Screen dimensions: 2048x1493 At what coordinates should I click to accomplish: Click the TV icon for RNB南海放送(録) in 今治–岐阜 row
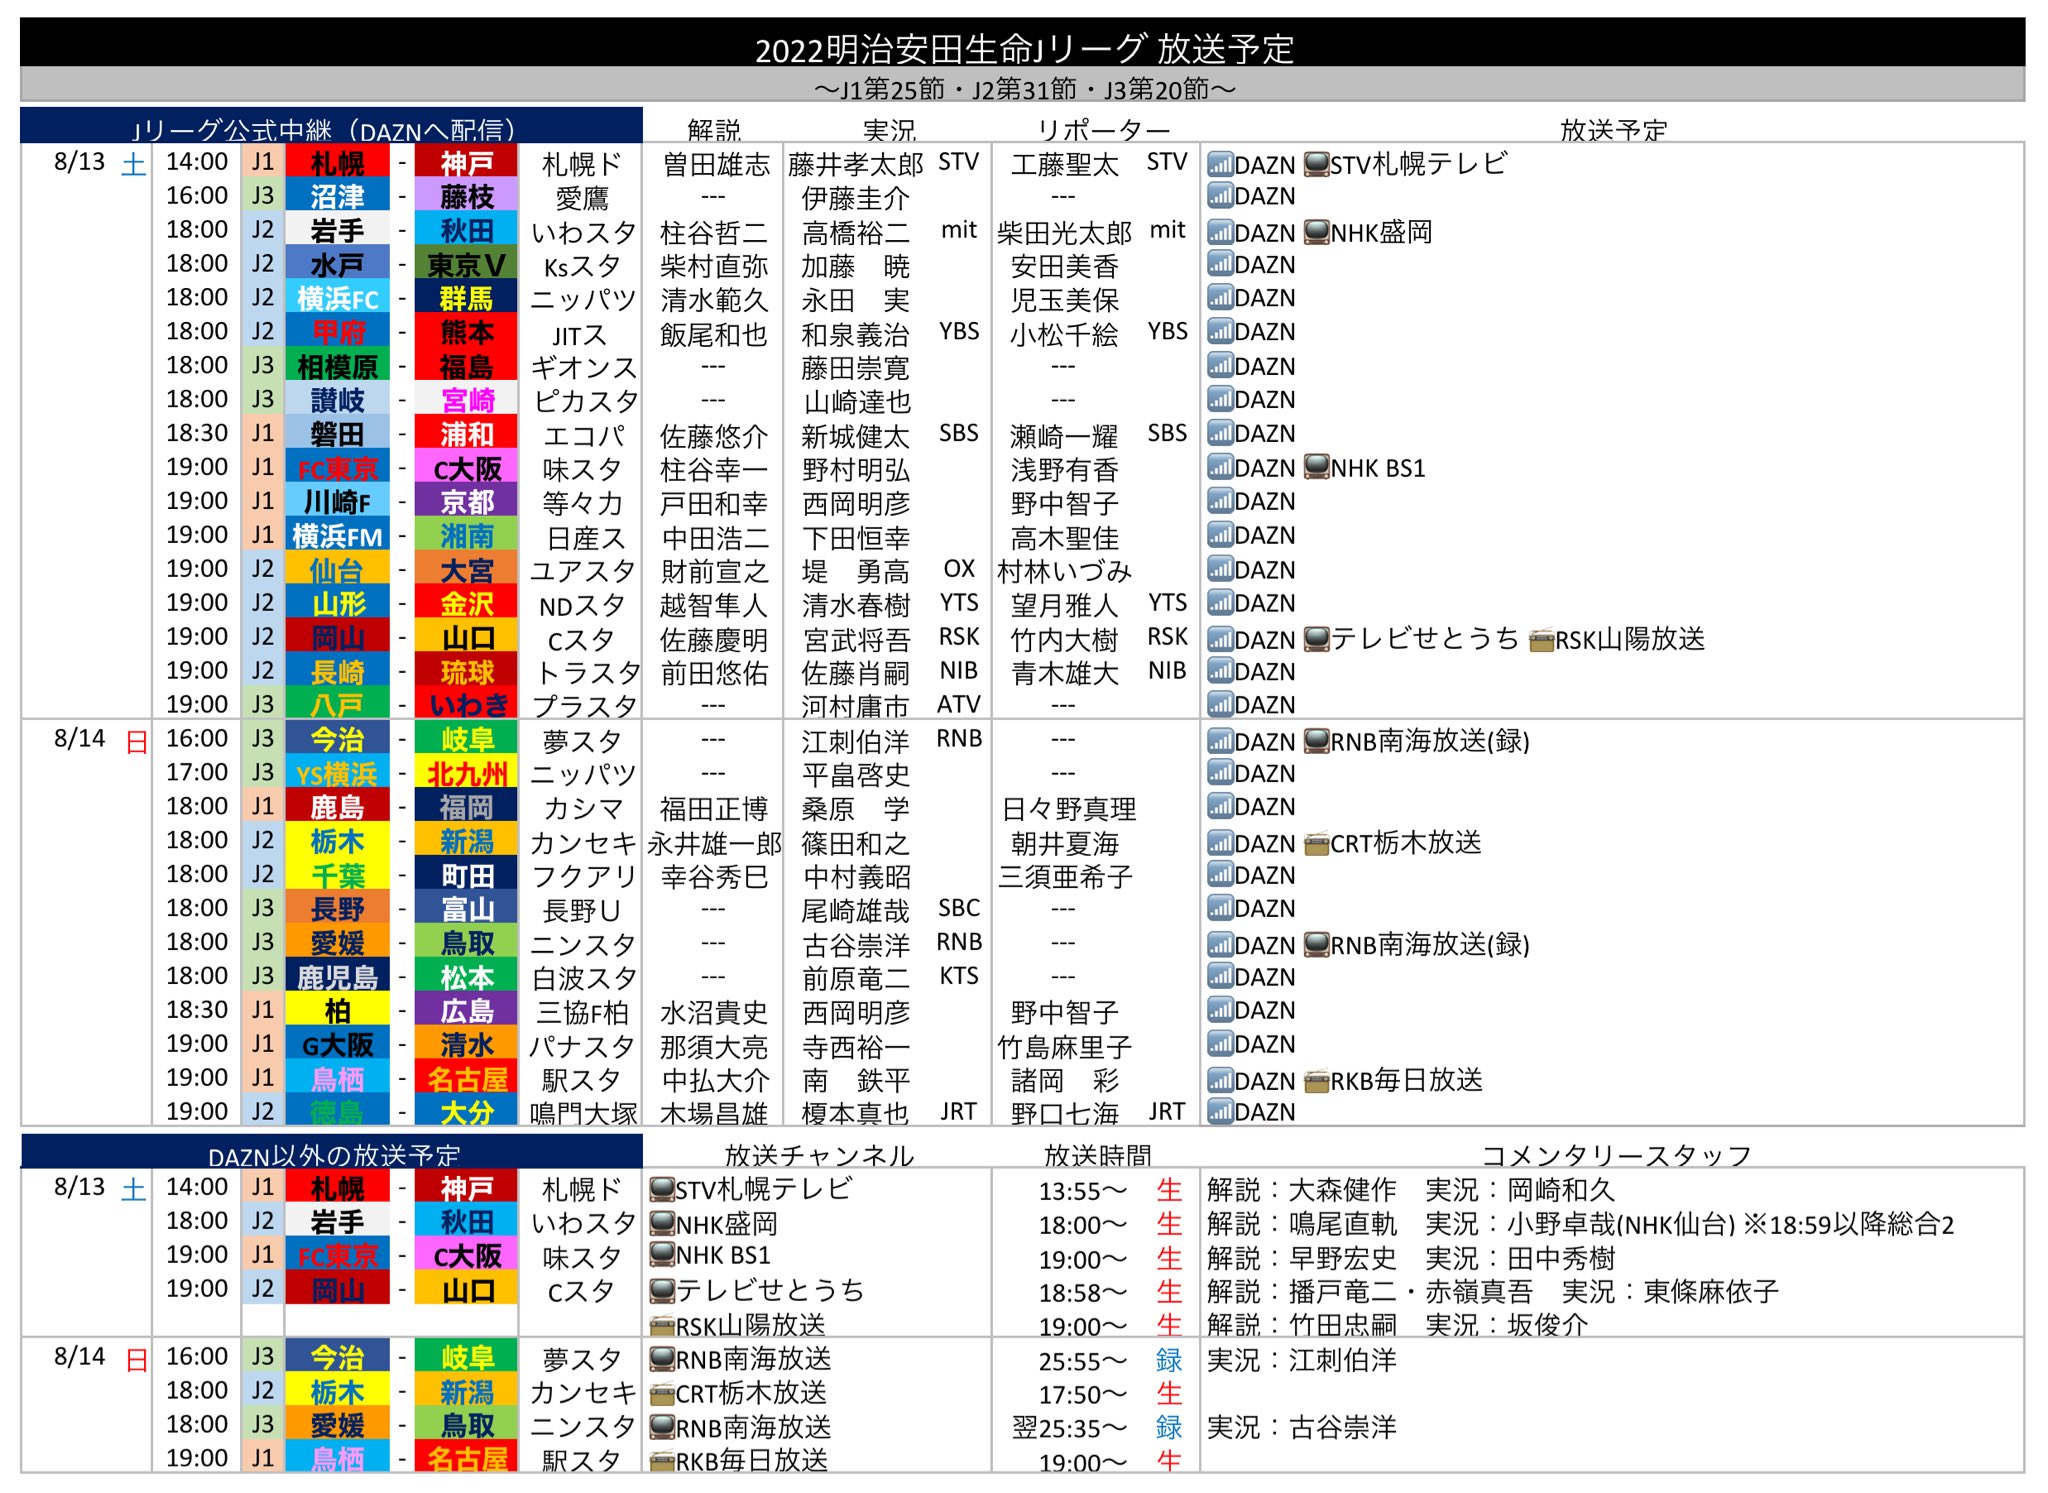click(1317, 742)
